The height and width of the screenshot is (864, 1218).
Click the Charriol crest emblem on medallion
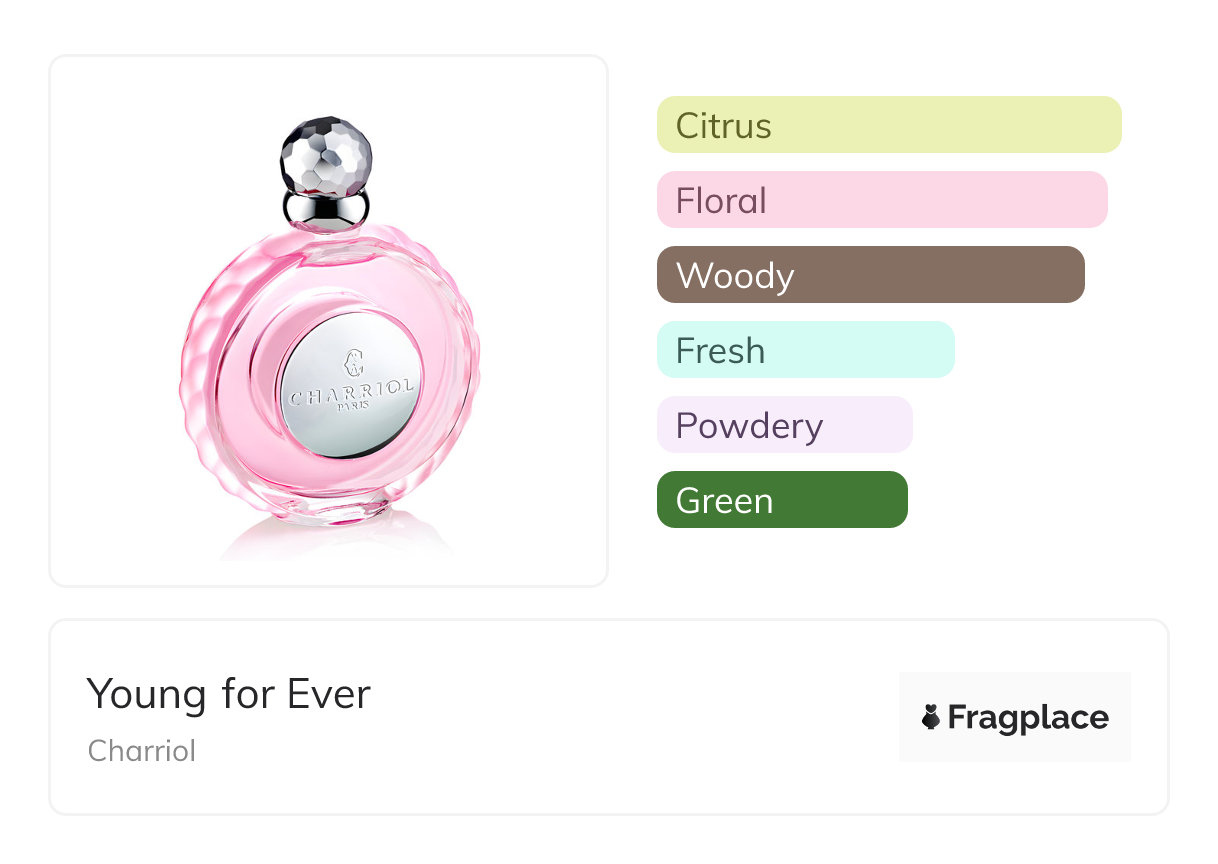click(353, 362)
